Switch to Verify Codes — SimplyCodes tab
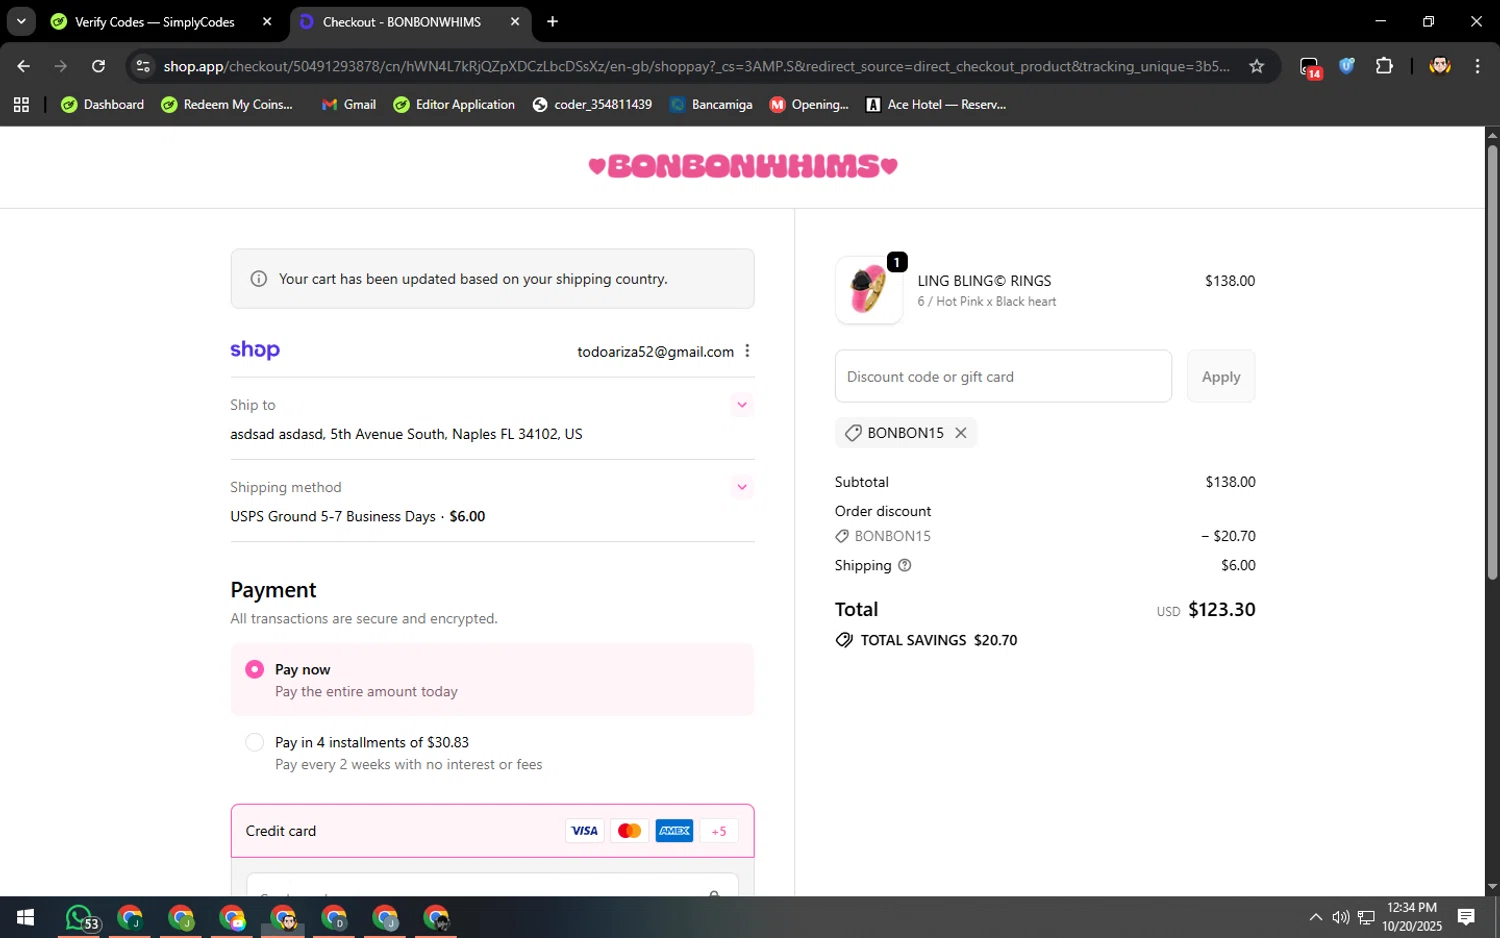 (x=155, y=22)
